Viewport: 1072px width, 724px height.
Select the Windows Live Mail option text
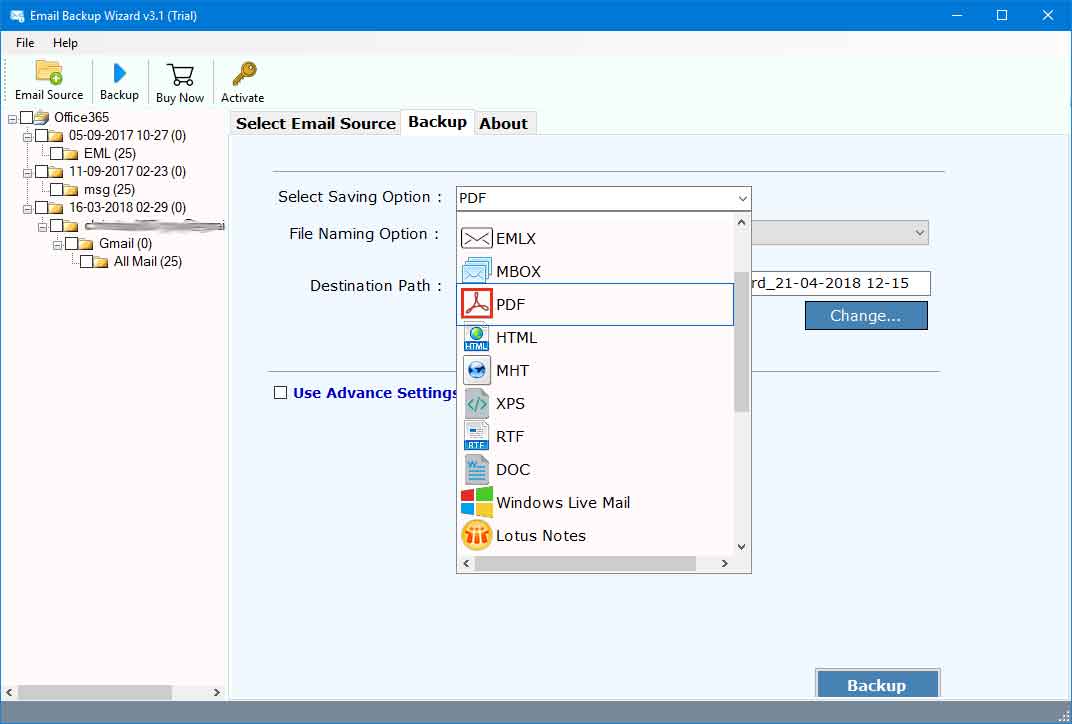tap(563, 502)
